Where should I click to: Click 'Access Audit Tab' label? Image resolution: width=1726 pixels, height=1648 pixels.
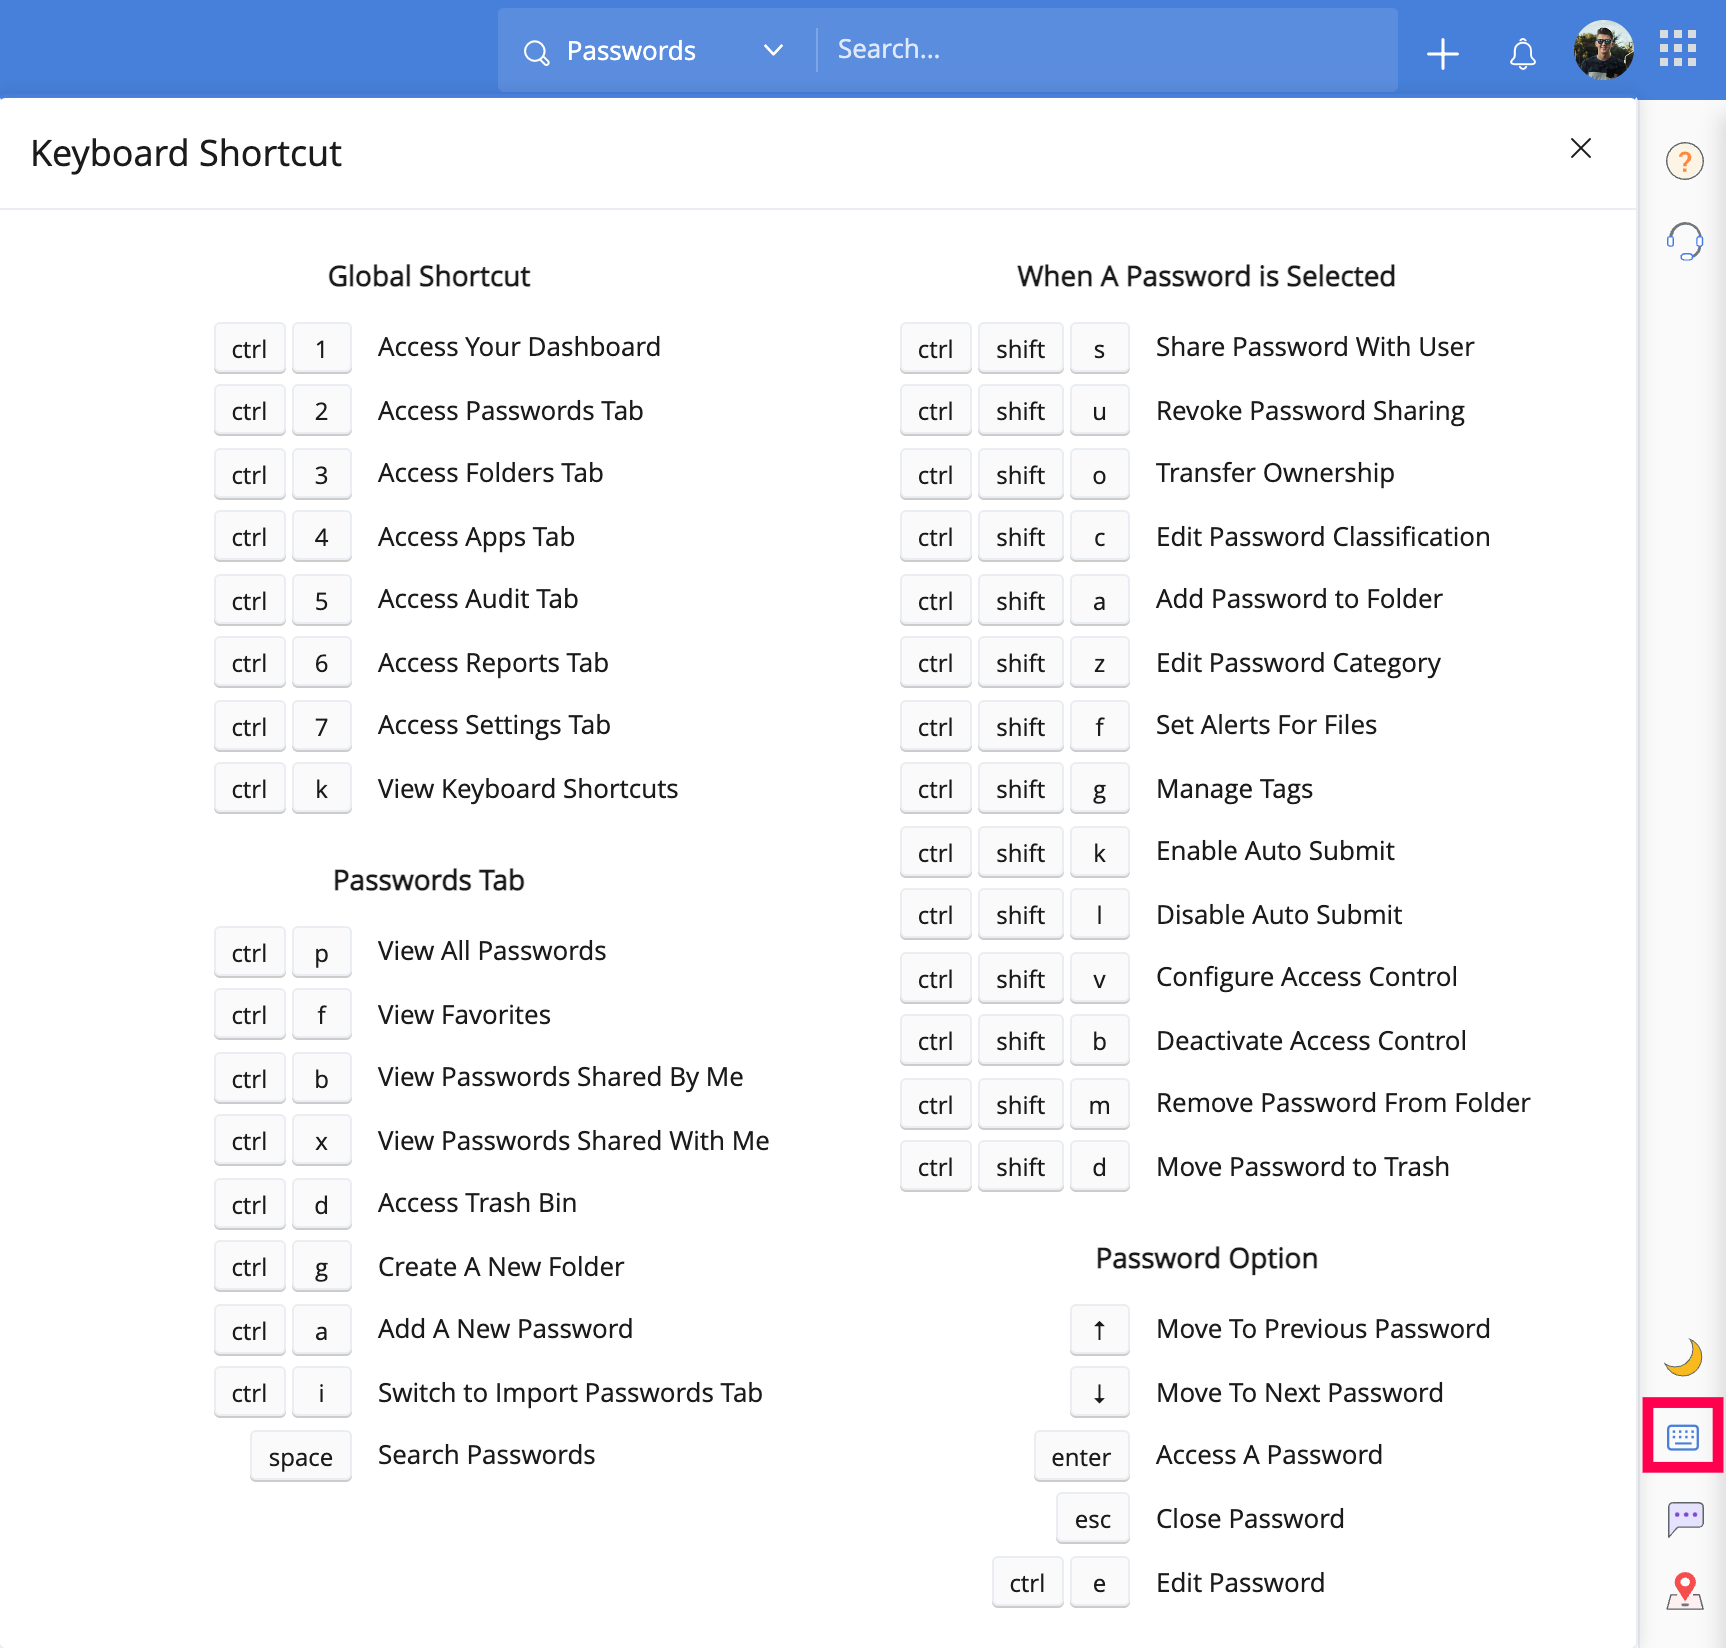[x=478, y=599]
